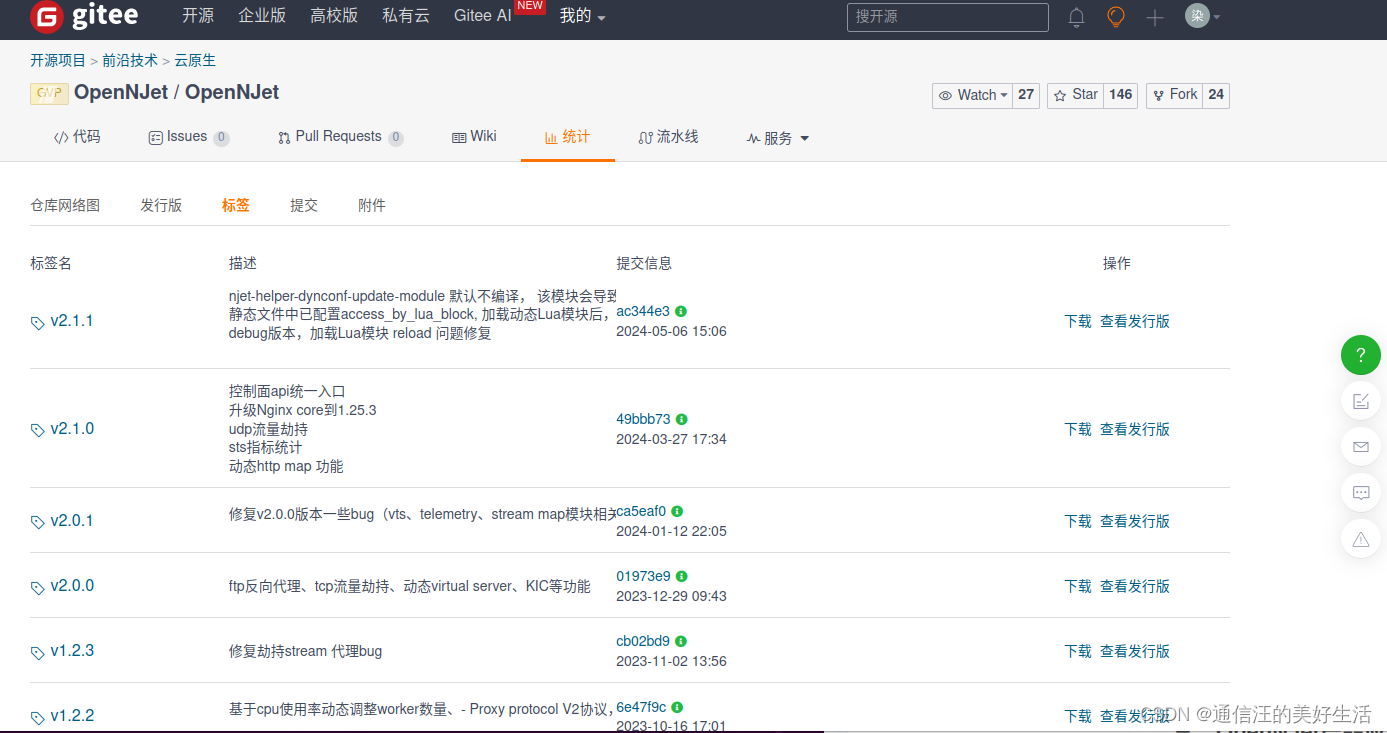Image resolution: width=1387 pixels, height=733 pixels.
Task: Open the OpenNJet owner link
Action: point(121,93)
